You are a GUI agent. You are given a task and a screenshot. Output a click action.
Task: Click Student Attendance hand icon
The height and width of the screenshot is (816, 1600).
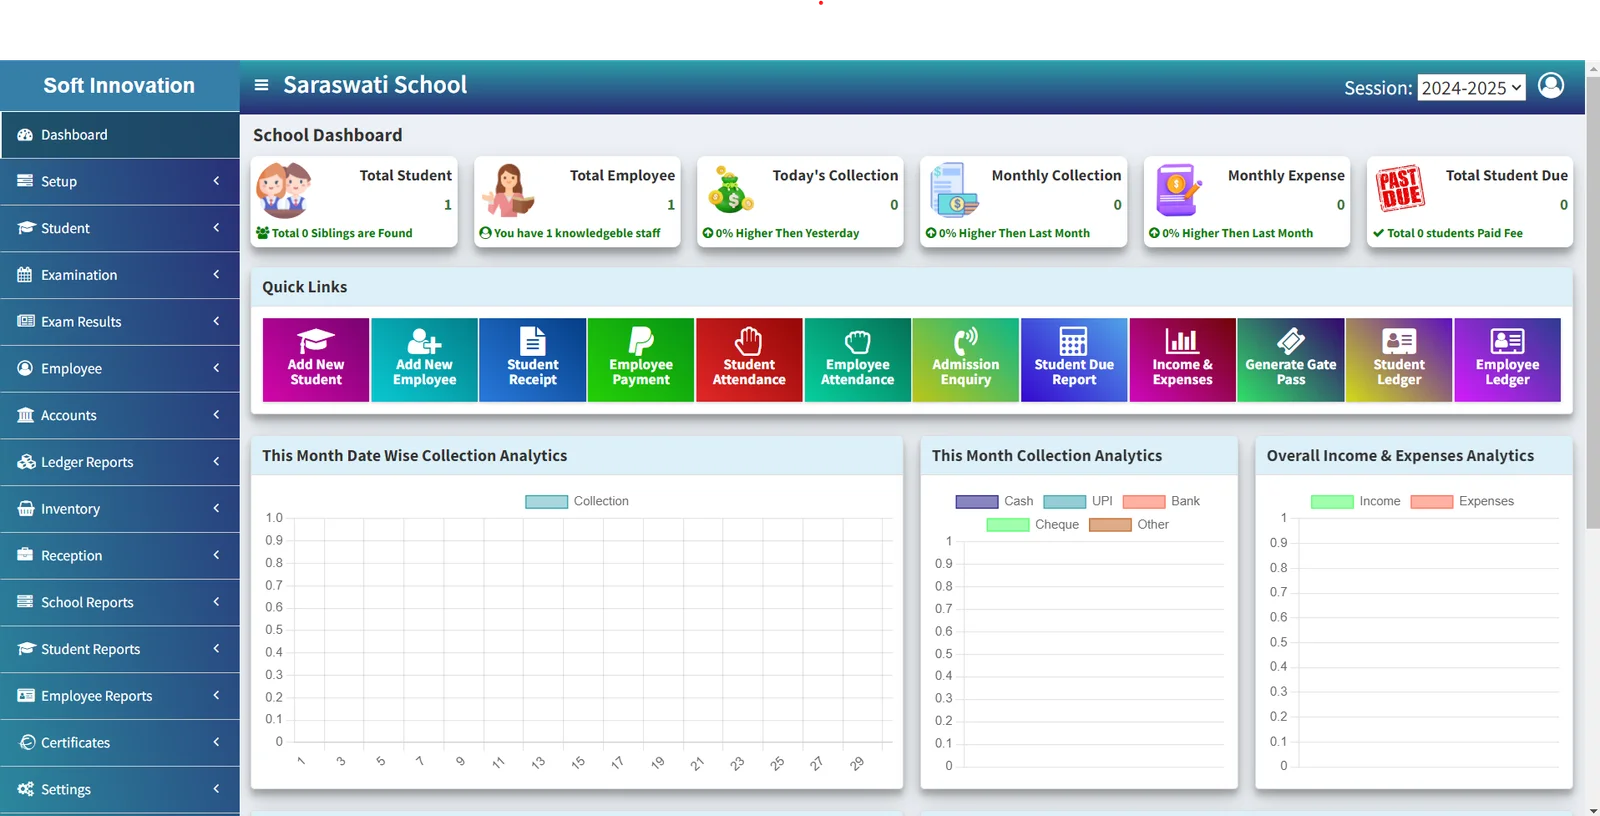(749, 341)
